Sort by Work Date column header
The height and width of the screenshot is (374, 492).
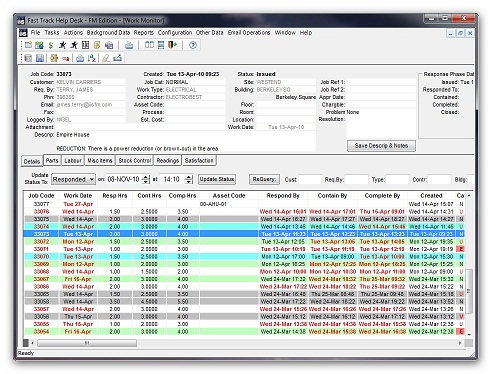[78, 196]
